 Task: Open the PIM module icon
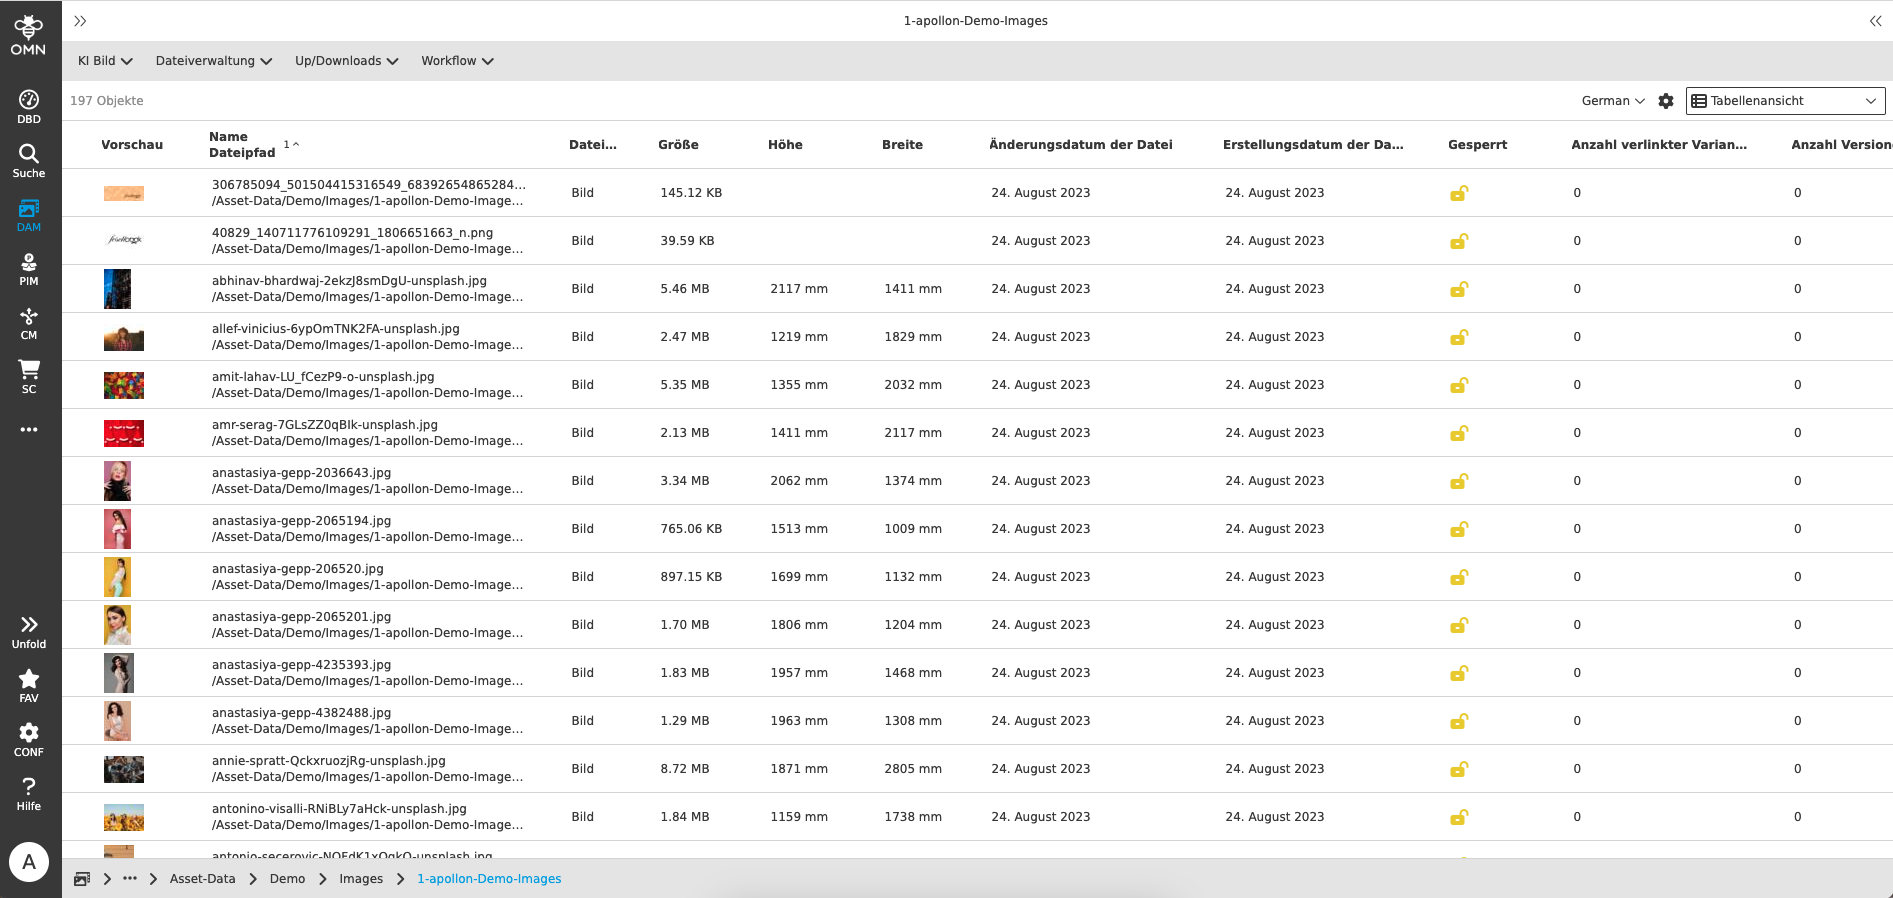29,268
